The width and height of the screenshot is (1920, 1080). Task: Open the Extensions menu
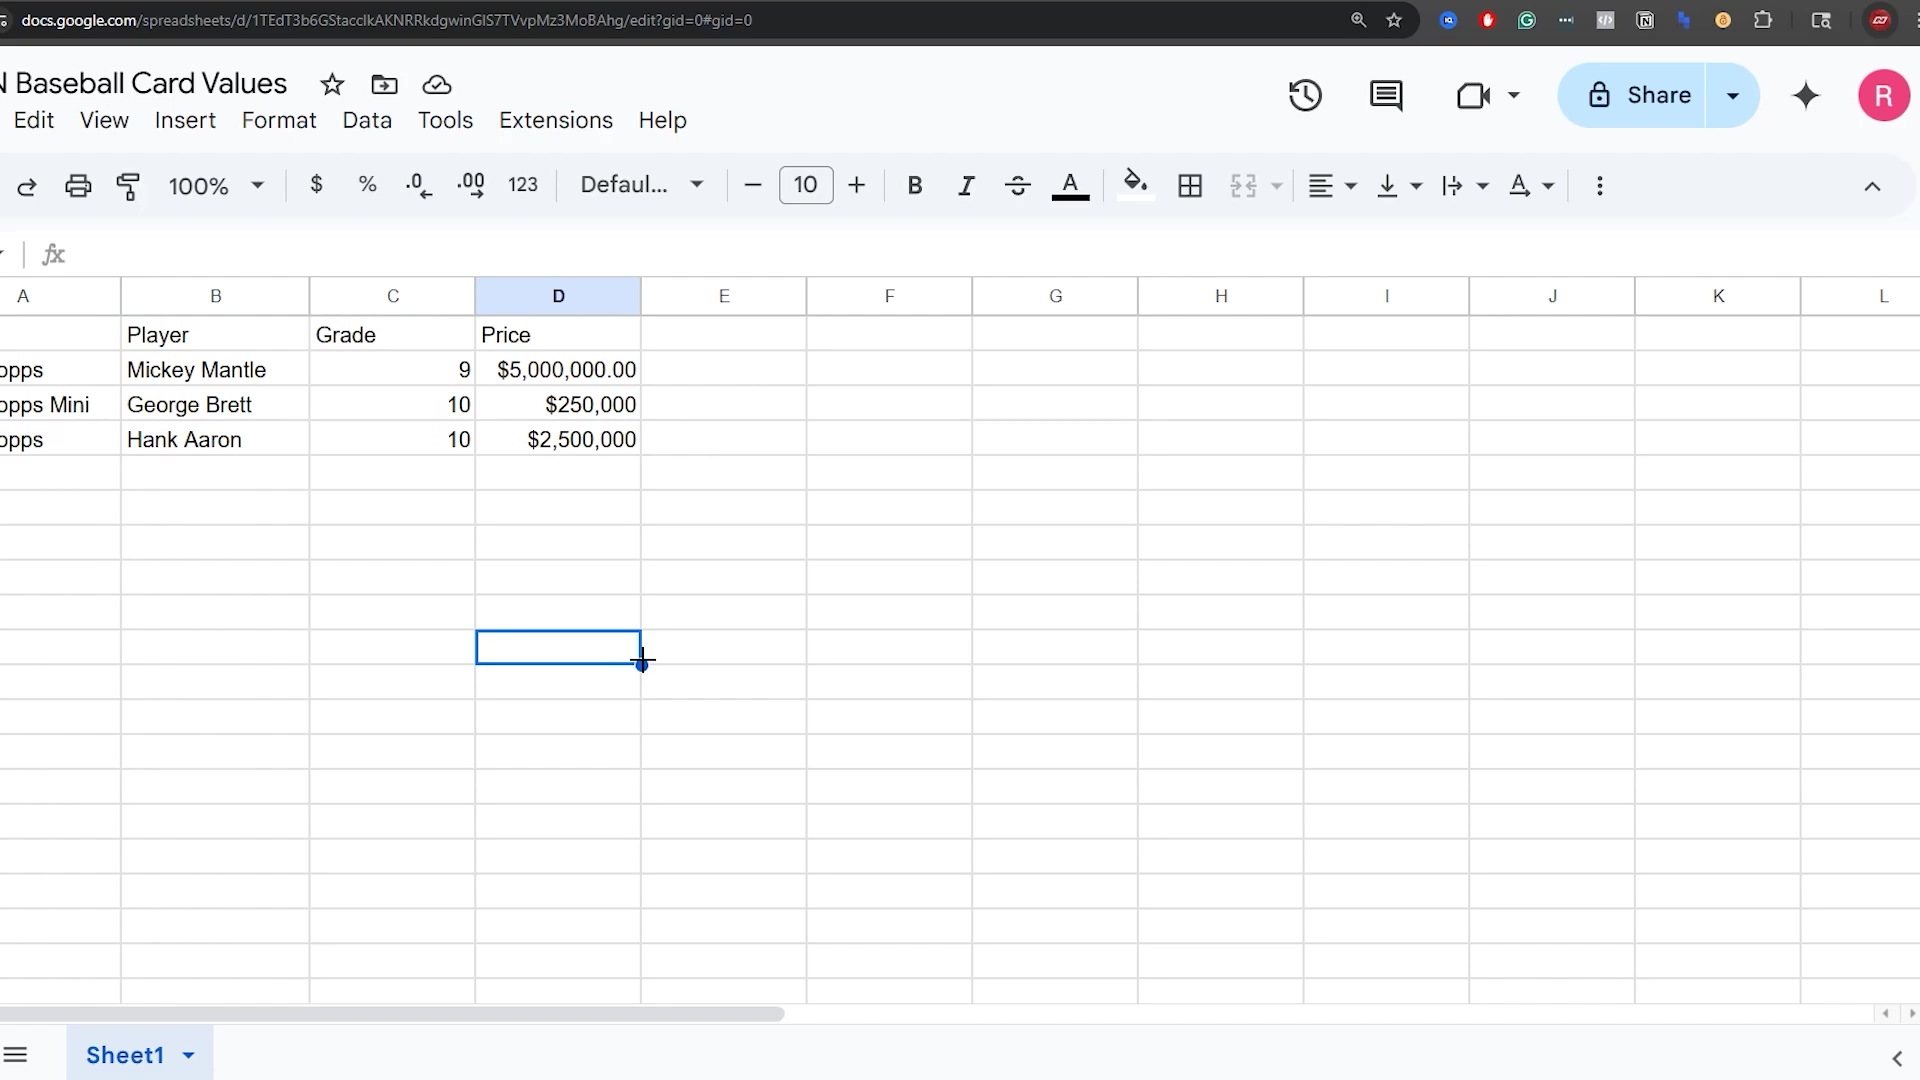coord(555,120)
